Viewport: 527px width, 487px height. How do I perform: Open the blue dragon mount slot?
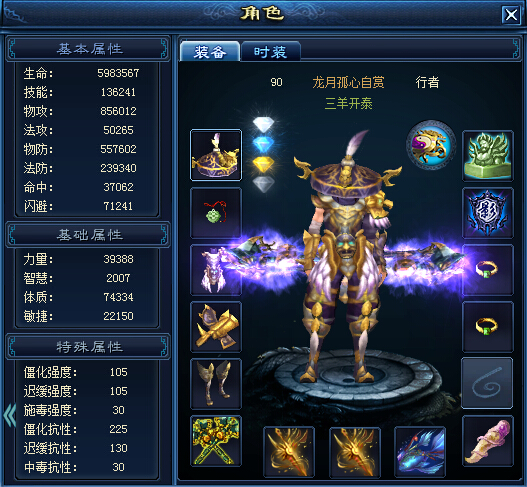(x=420, y=452)
